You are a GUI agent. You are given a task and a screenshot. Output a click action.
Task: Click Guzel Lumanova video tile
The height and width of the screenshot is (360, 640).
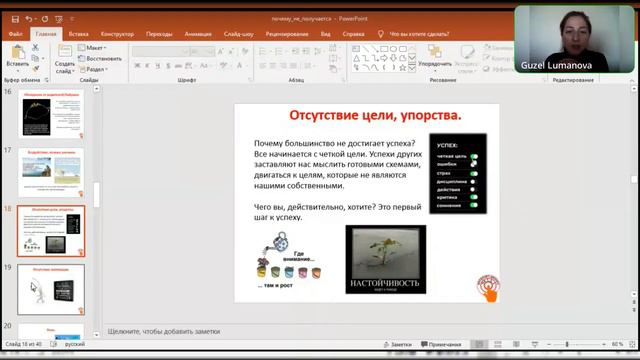[574, 39]
